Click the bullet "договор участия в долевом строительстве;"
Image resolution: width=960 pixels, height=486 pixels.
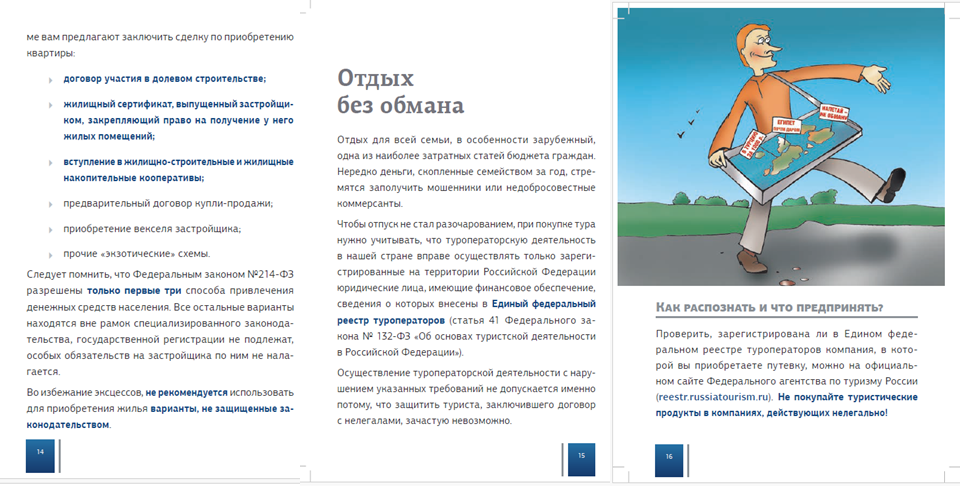(165, 78)
